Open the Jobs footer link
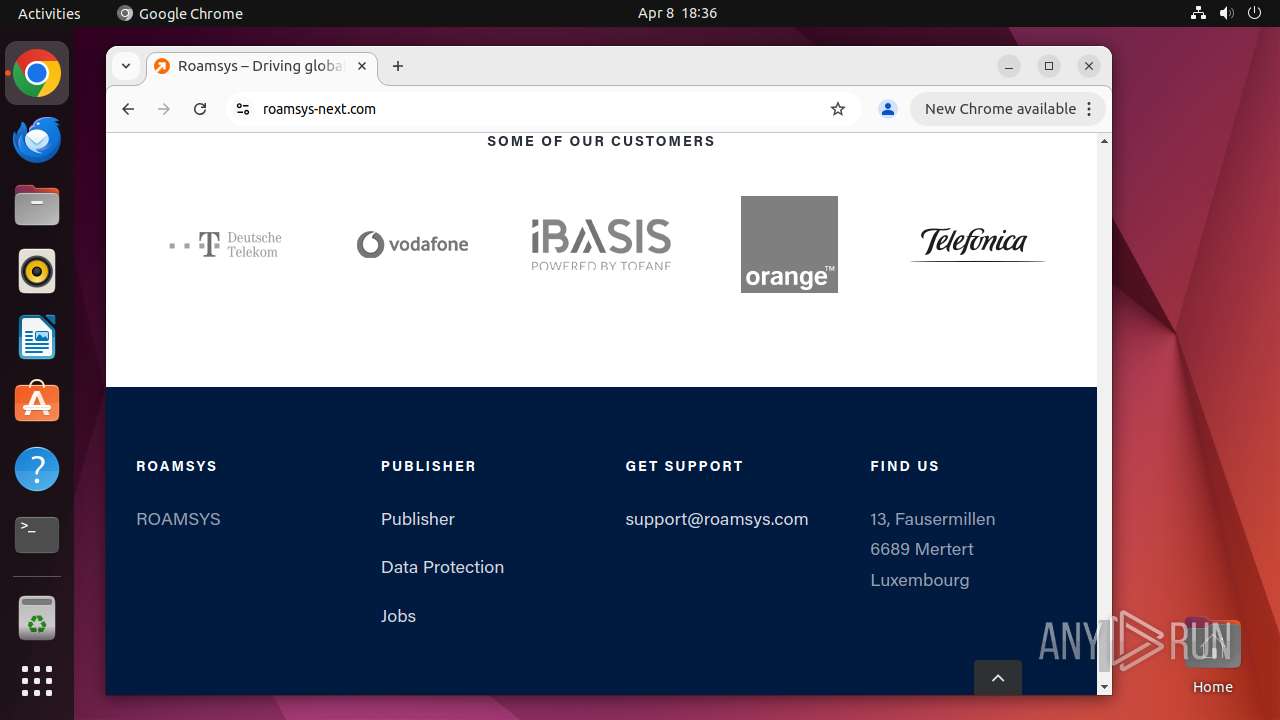Image resolution: width=1280 pixels, height=720 pixels. pos(398,616)
